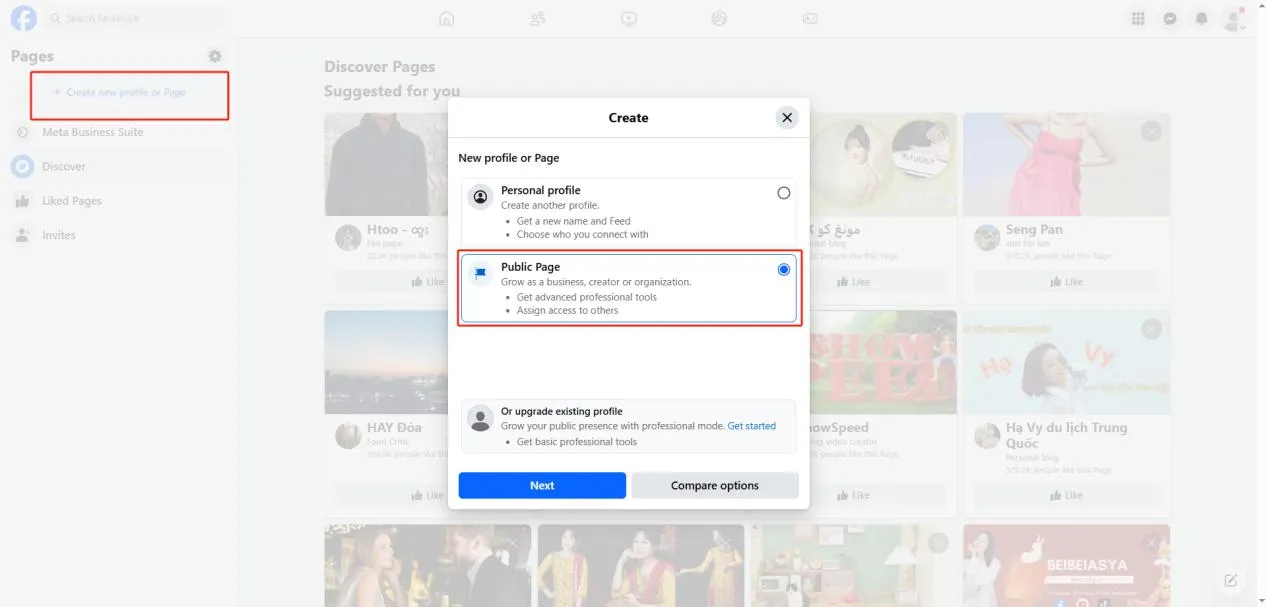
Task: Select the Personal profile radio button
Action: click(x=783, y=193)
